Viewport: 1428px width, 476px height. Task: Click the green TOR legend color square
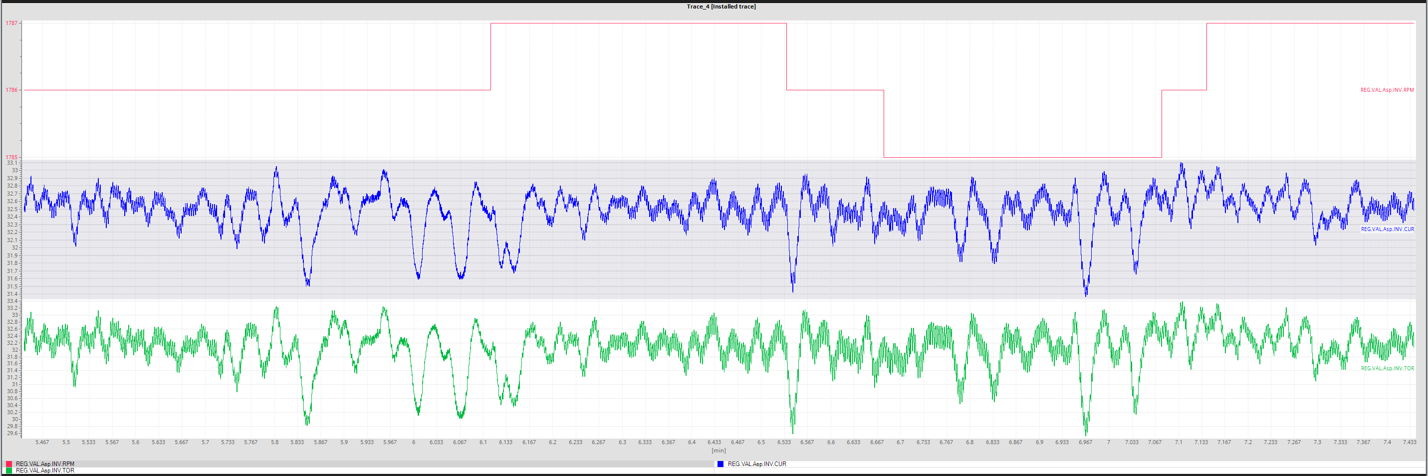click(9, 470)
